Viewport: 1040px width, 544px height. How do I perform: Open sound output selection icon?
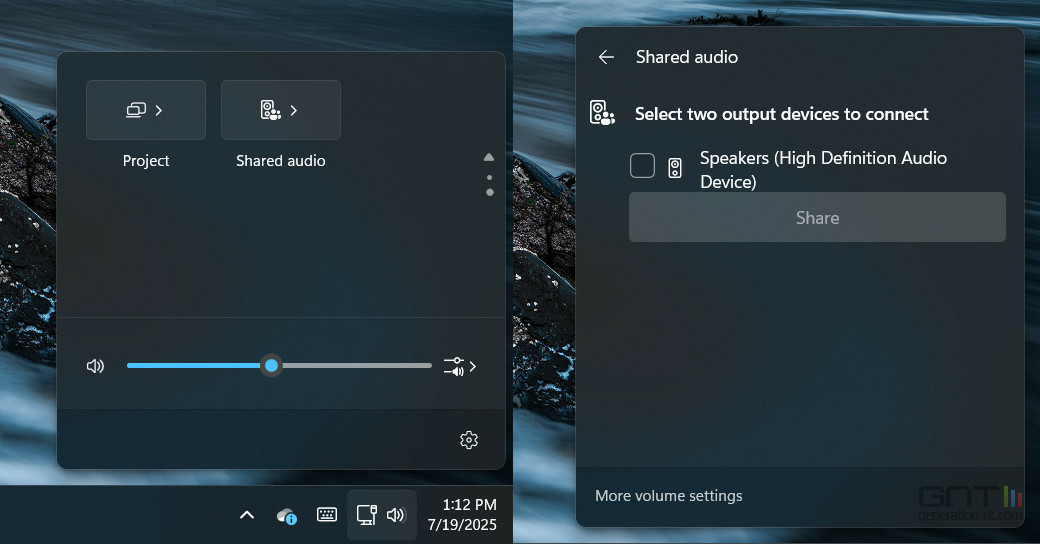[454, 366]
